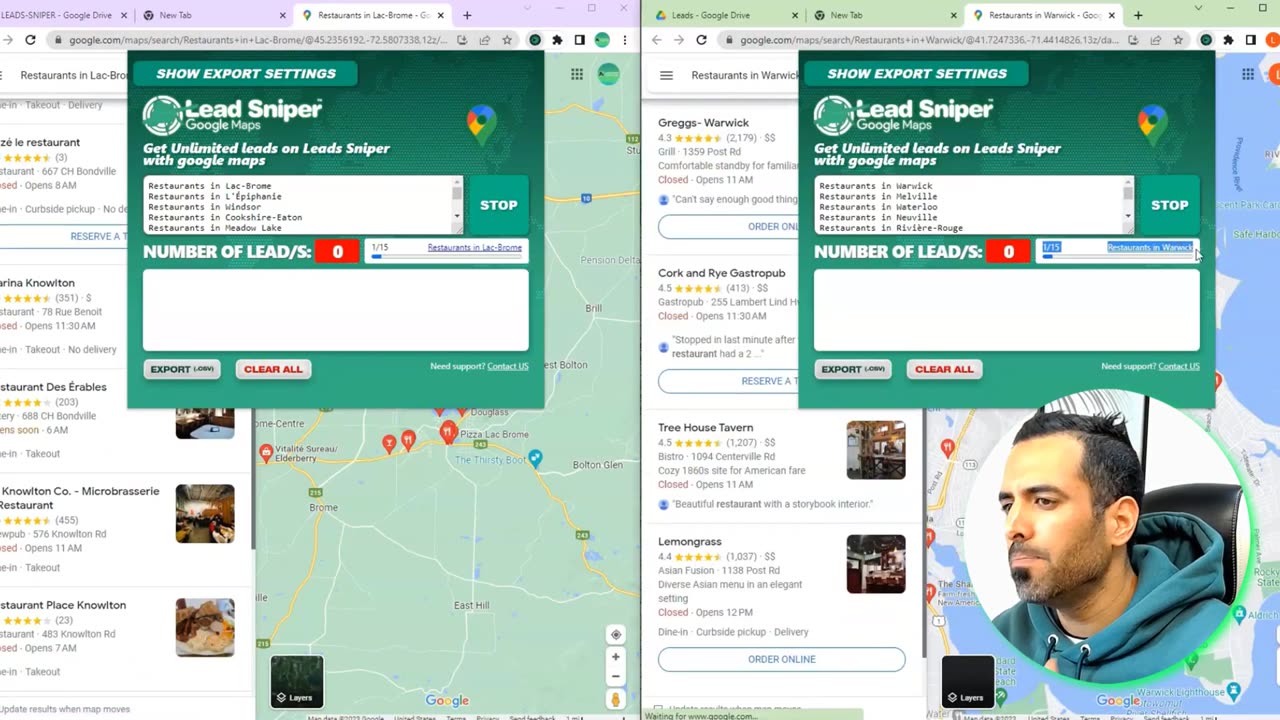
Task: Chrome three-dot menu in left window
Action: (624, 40)
